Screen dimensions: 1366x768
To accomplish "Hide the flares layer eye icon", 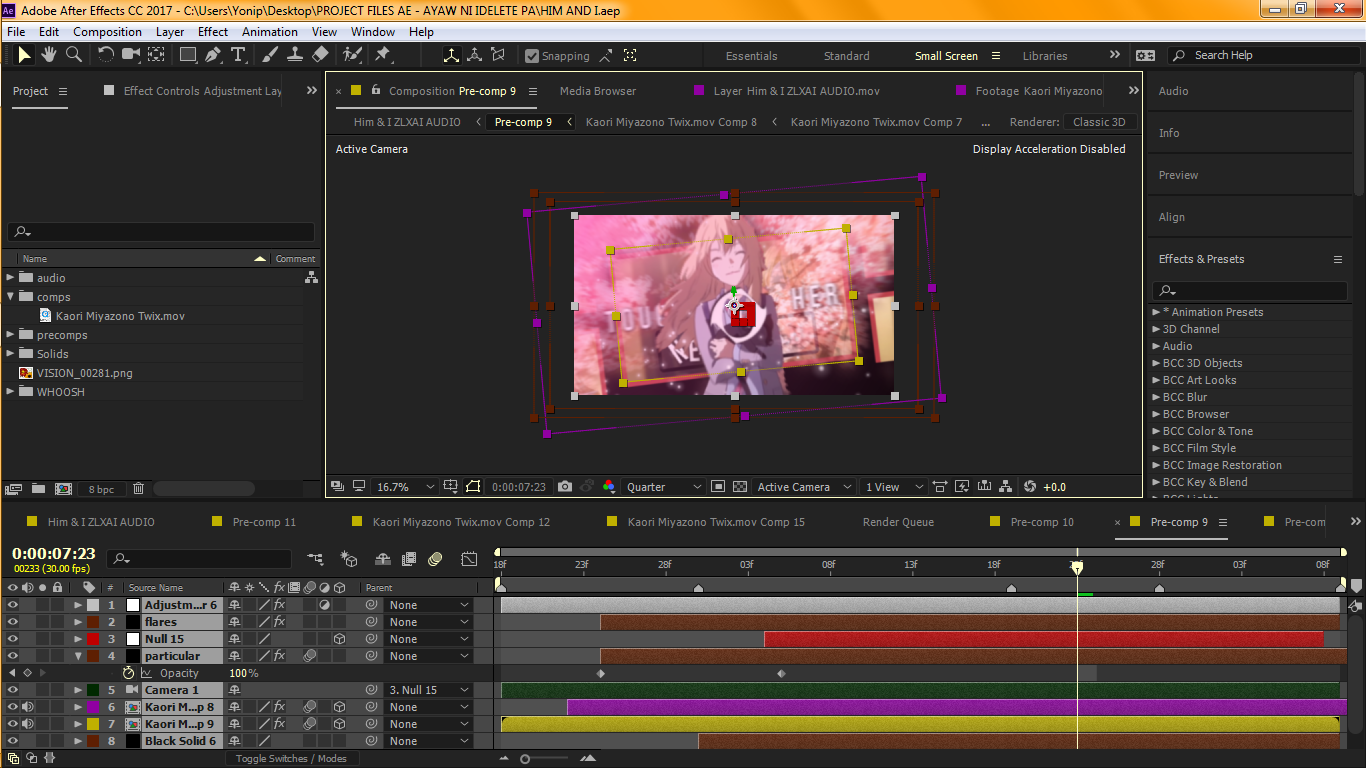I will tap(13, 622).
